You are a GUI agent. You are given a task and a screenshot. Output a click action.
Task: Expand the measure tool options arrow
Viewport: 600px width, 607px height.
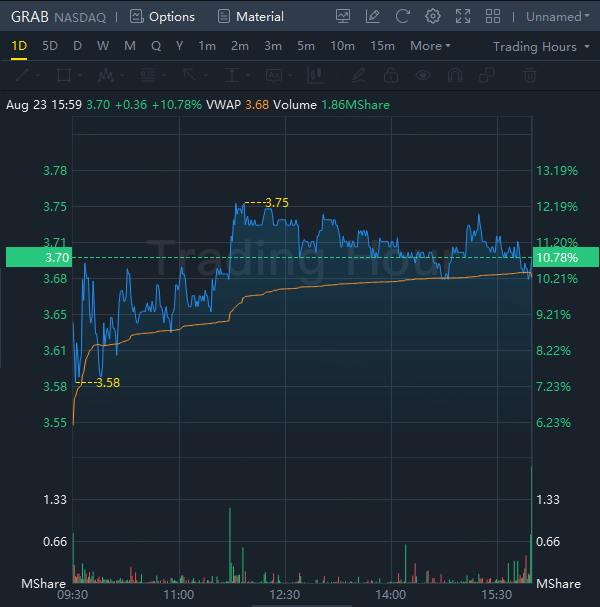pyautogui.click(x=248, y=75)
